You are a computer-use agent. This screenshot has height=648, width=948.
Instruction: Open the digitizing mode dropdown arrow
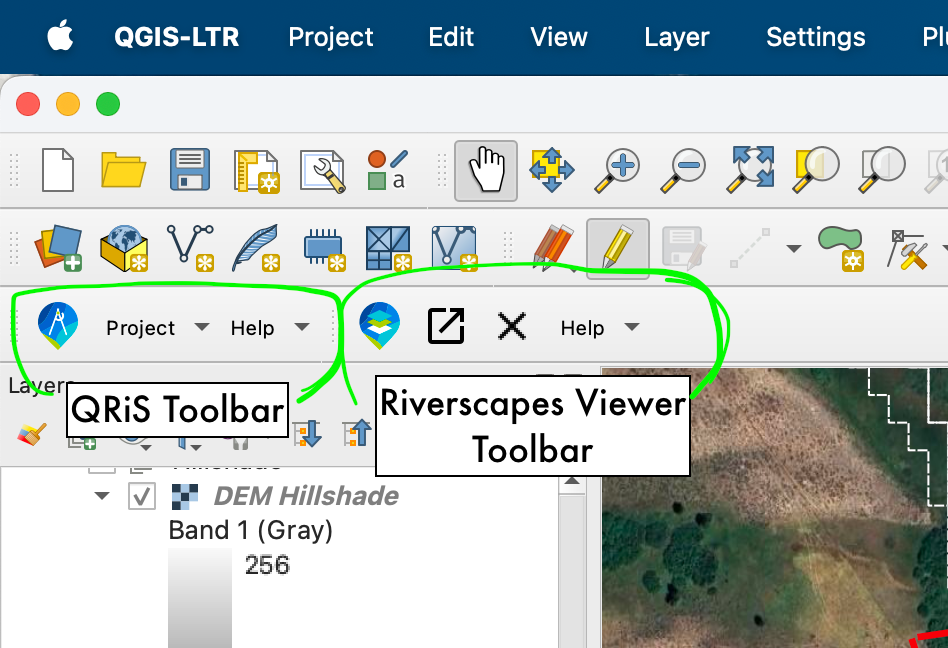pos(793,248)
